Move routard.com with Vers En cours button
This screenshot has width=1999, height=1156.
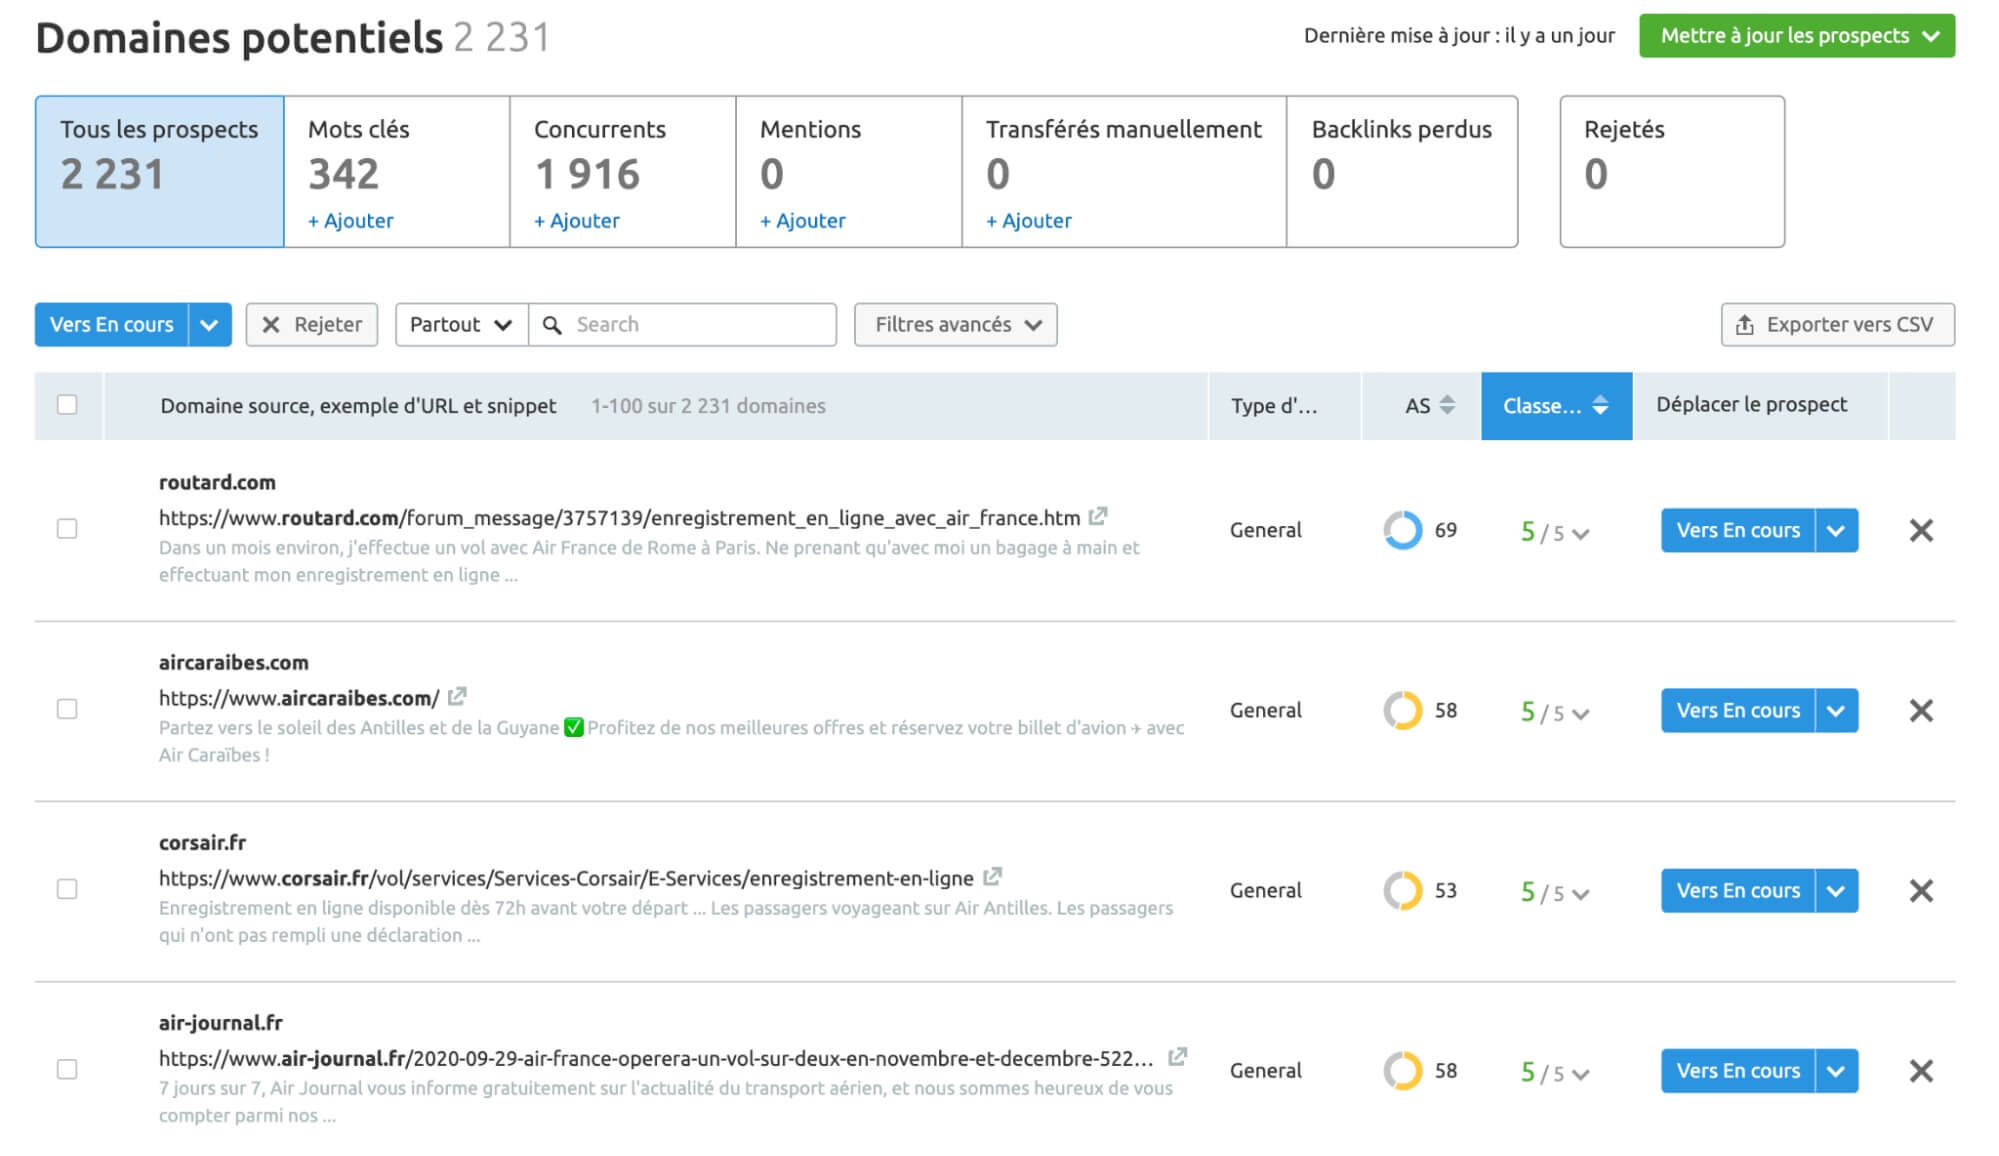tap(1738, 530)
